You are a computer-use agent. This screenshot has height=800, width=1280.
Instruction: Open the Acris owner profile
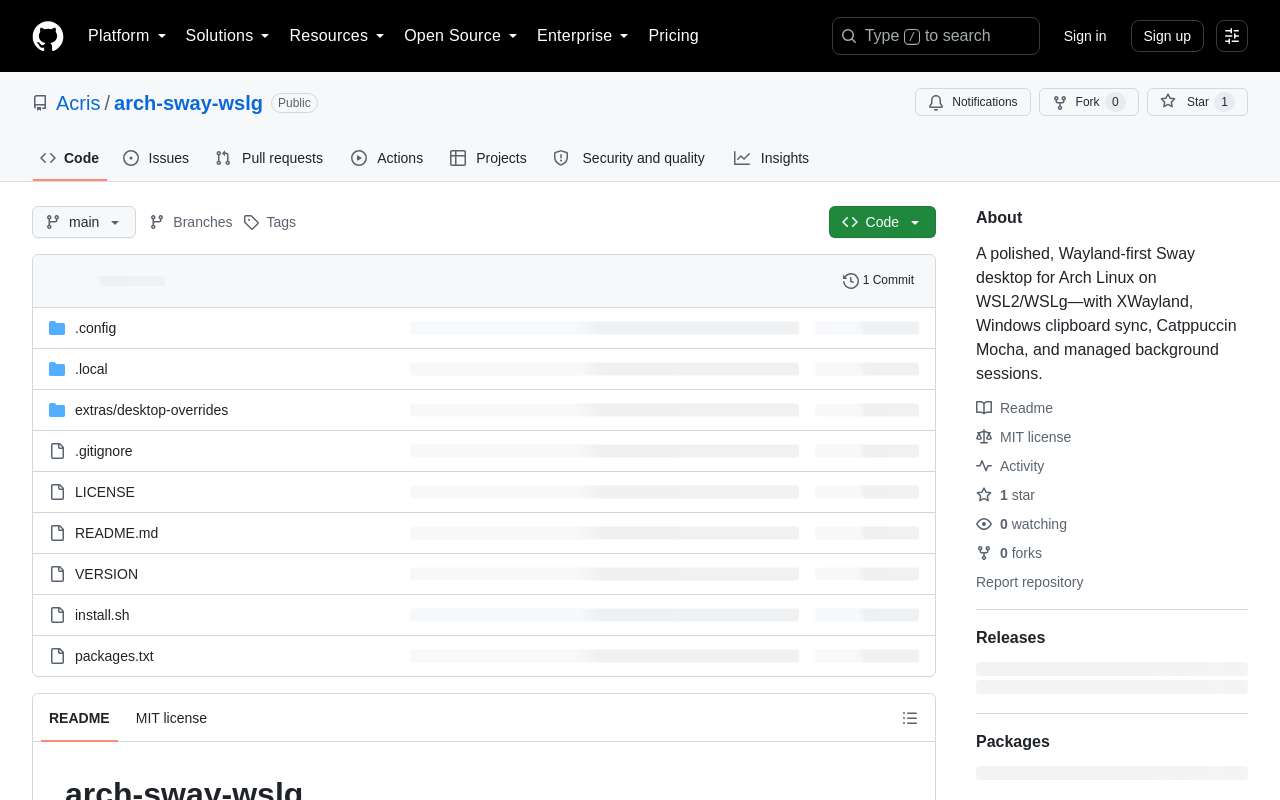[x=78, y=103]
